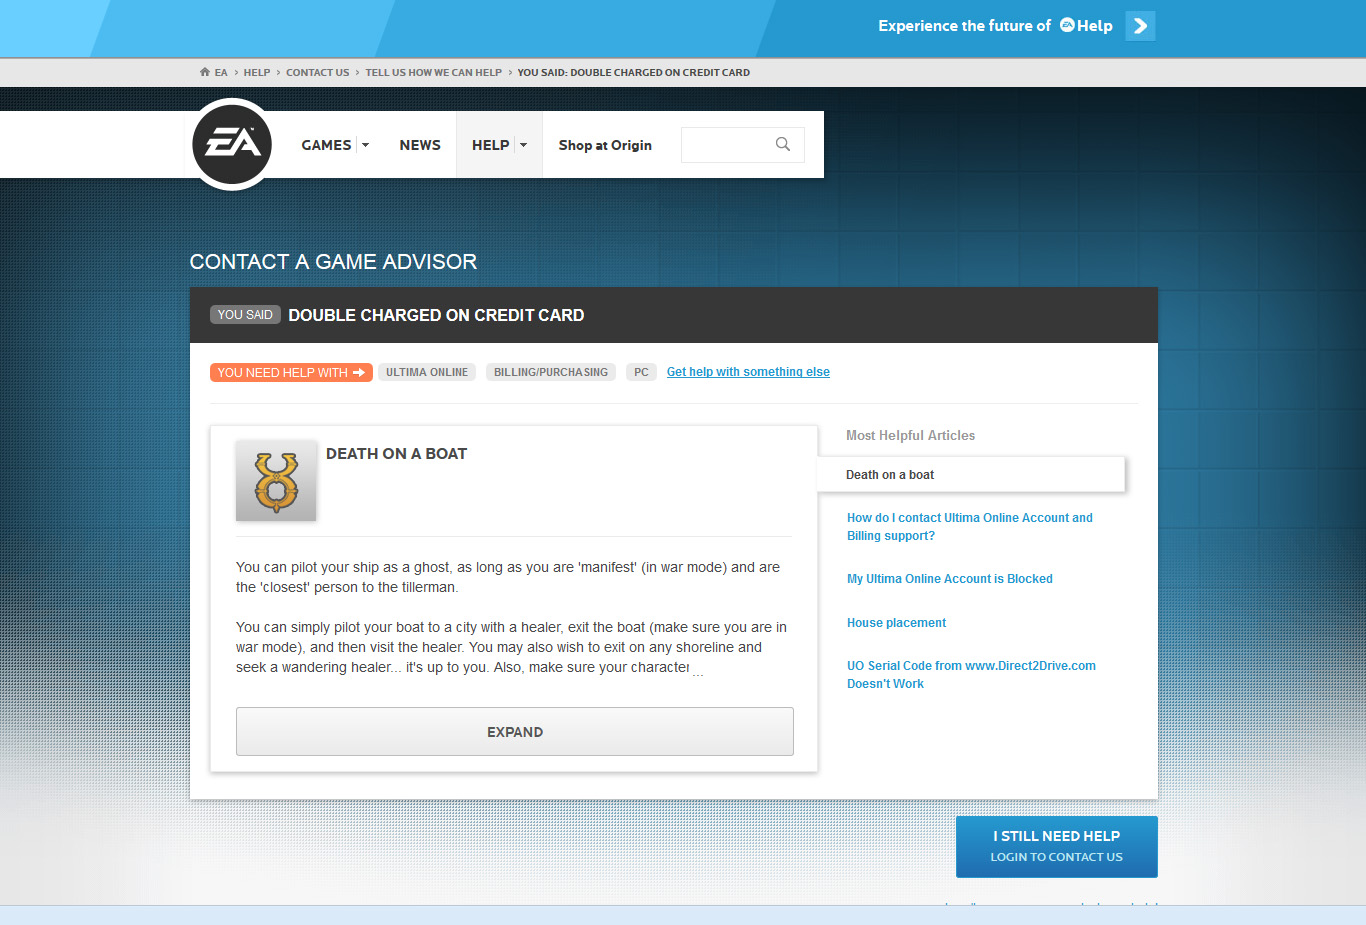1366x925 pixels.
Task: Click TELL US HOW WE CAN HELP breadcrumb
Action: (434, 72)
